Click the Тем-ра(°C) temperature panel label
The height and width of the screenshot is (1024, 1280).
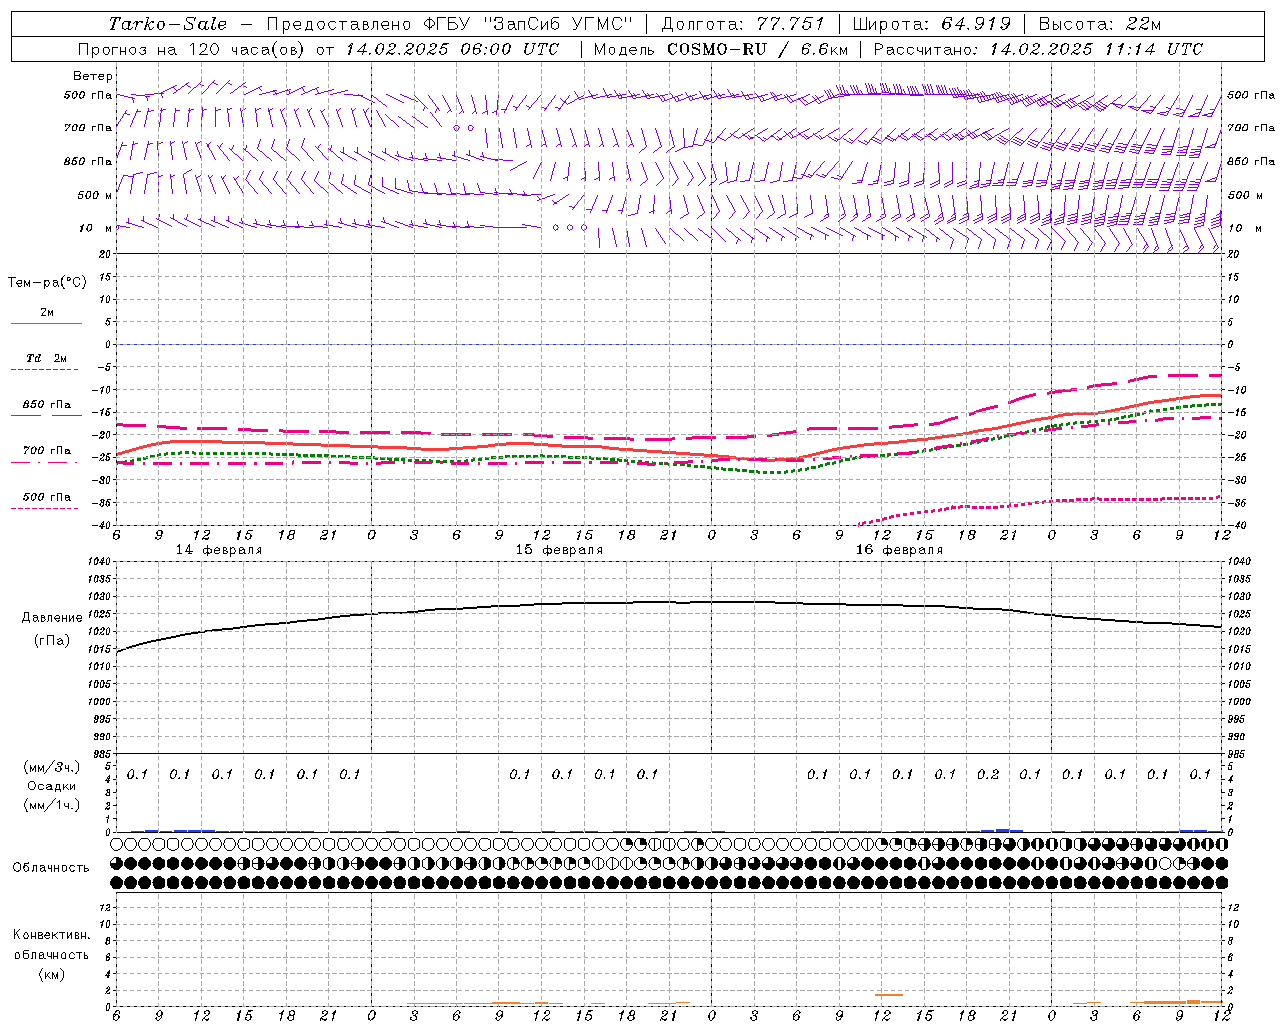coord(47,283)
